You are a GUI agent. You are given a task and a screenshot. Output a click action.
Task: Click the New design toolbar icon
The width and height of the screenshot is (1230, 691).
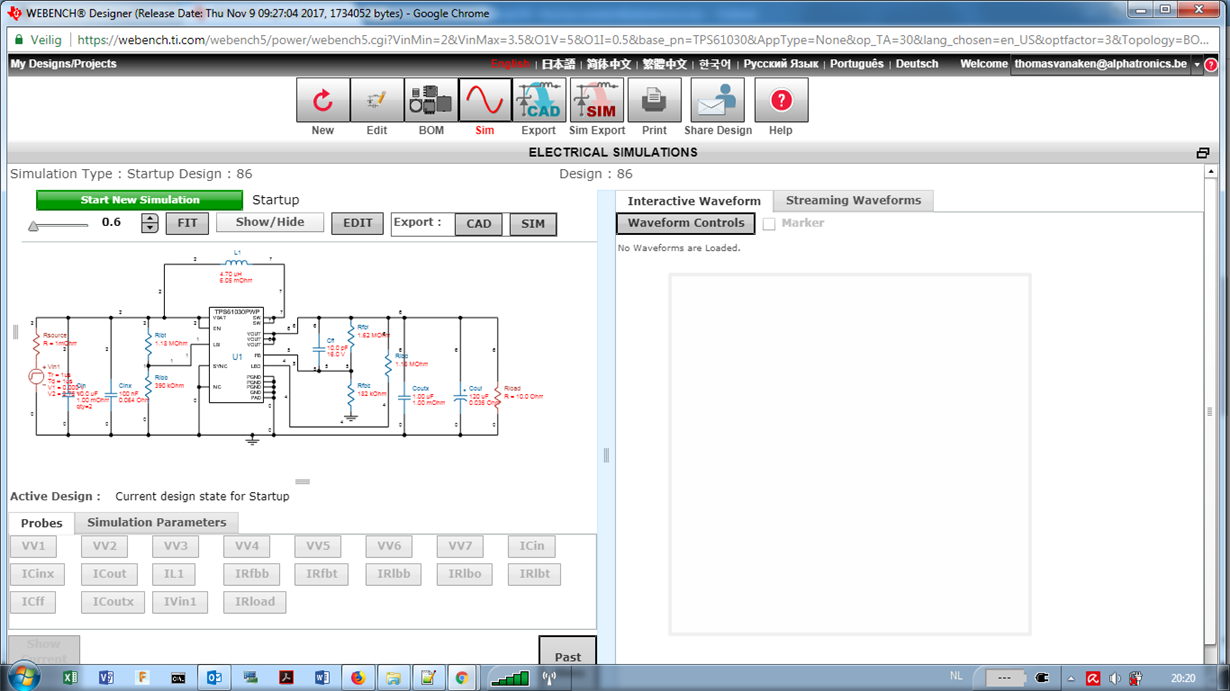pos(323,100)
